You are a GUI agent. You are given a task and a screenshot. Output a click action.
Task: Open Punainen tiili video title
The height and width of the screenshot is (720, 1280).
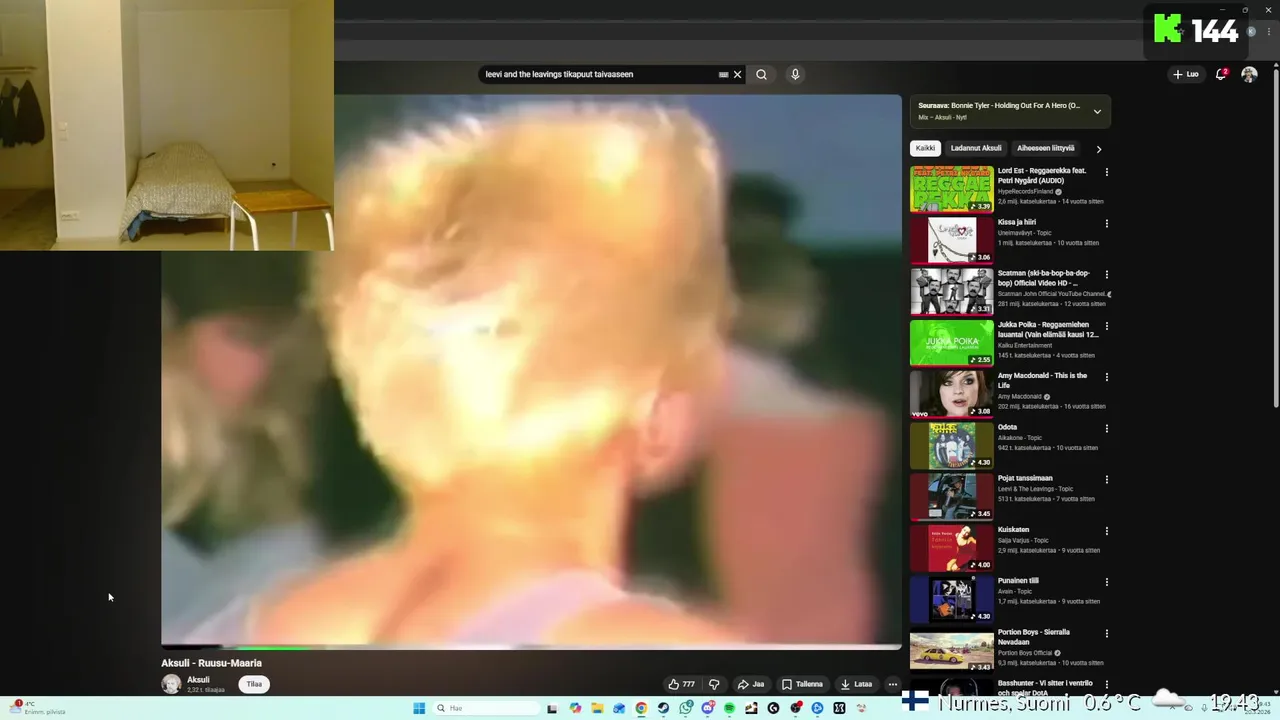coord(1018,581)
